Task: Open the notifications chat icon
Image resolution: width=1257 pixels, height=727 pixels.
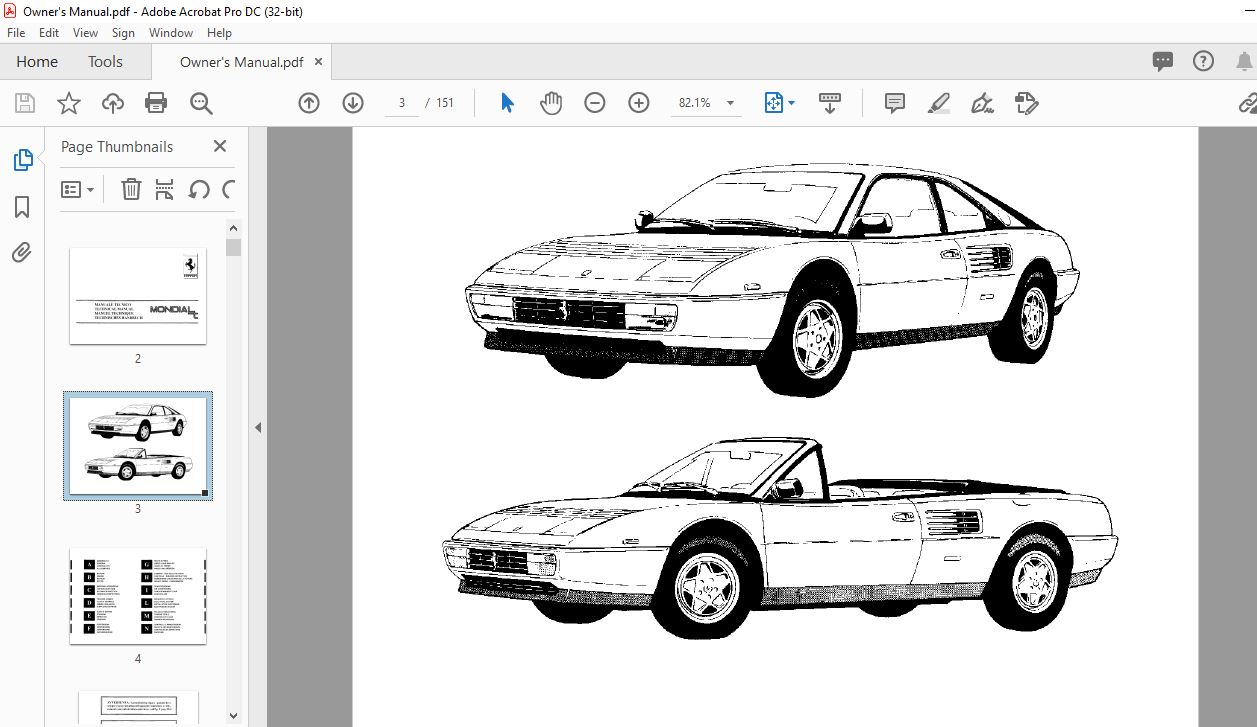Action: pyautogui.click(x=1163, y=62)
